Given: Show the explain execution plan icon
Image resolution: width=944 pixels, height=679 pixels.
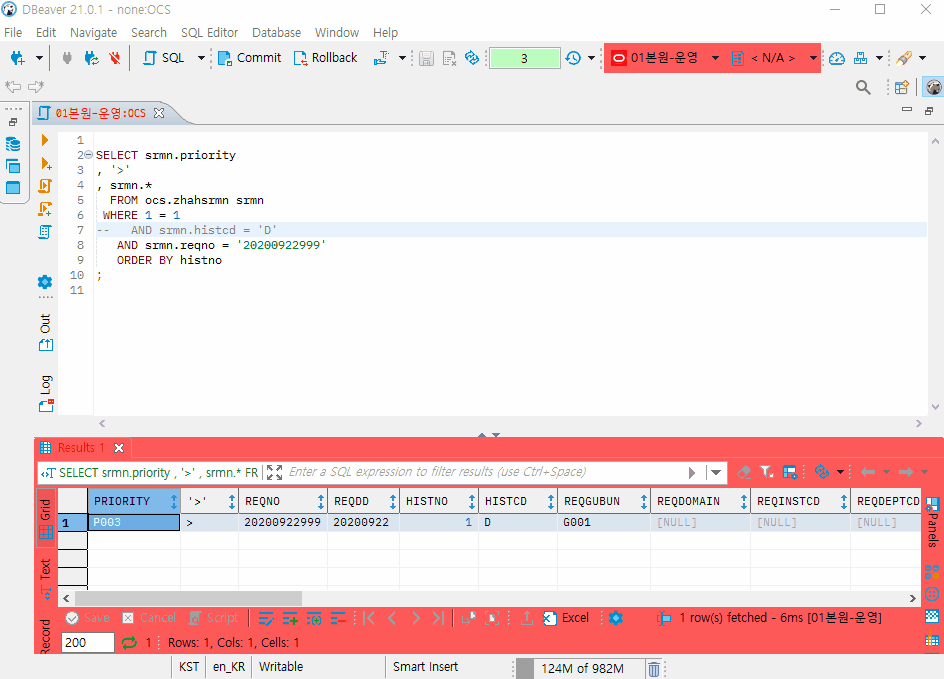Looking at the screenshot, I should click(x=45, y=232).
